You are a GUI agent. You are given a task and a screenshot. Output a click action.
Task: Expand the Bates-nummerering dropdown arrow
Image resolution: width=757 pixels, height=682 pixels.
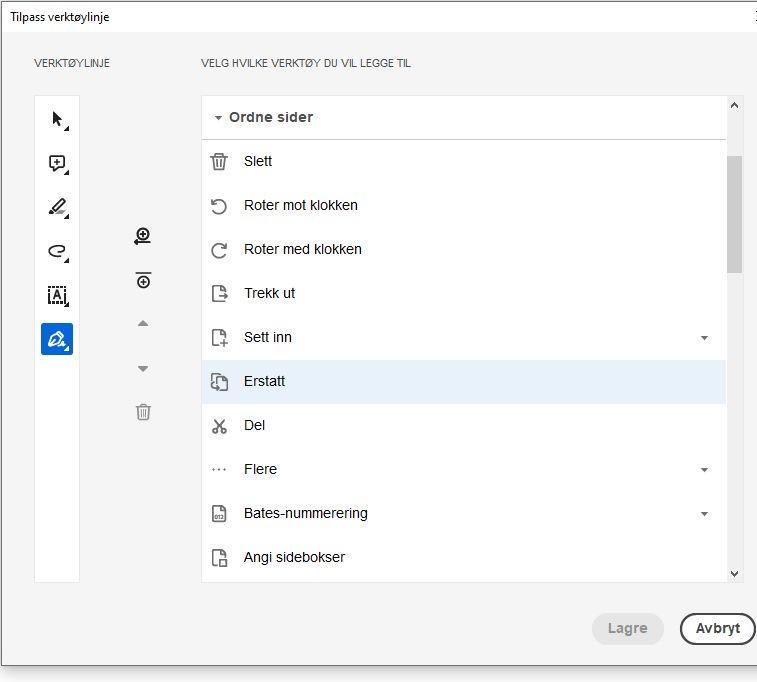point(704,514)
